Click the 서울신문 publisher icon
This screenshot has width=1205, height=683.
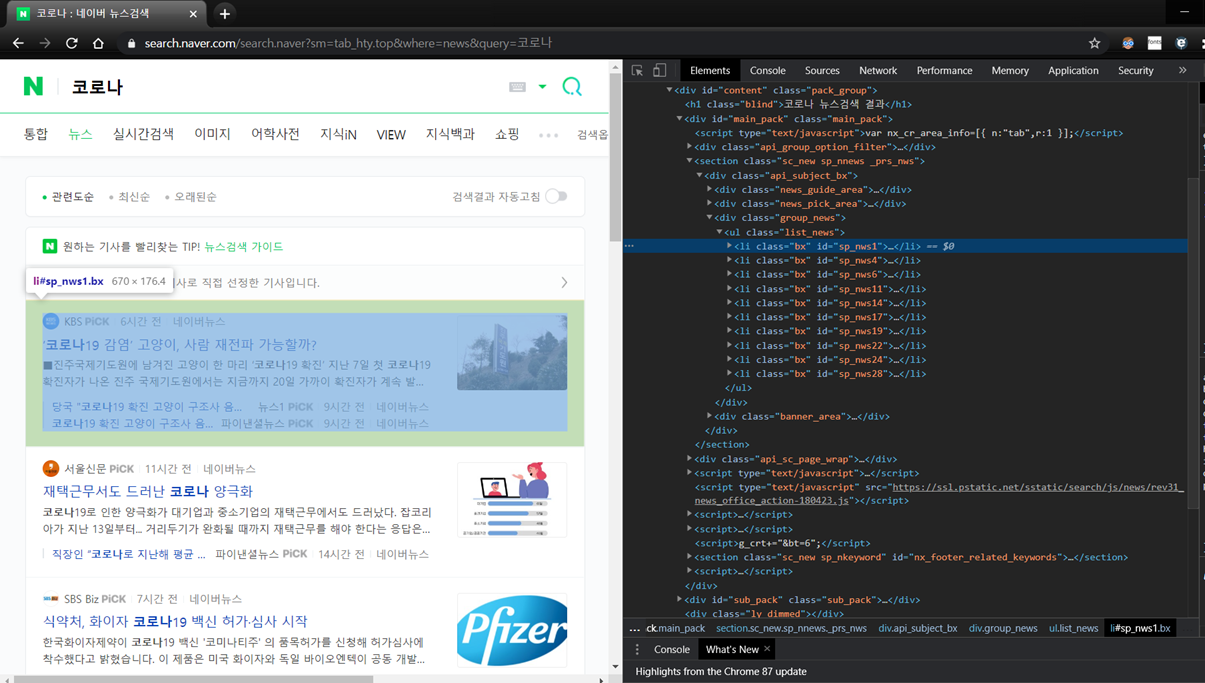click(x=51, y=468)
